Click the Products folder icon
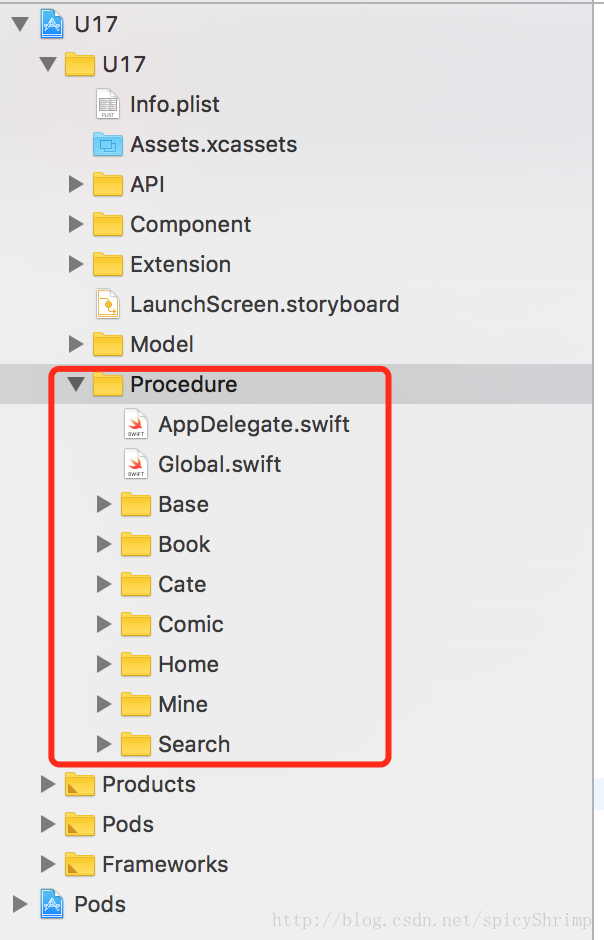The width and height of the screenshot is (604, 940). 79,784
